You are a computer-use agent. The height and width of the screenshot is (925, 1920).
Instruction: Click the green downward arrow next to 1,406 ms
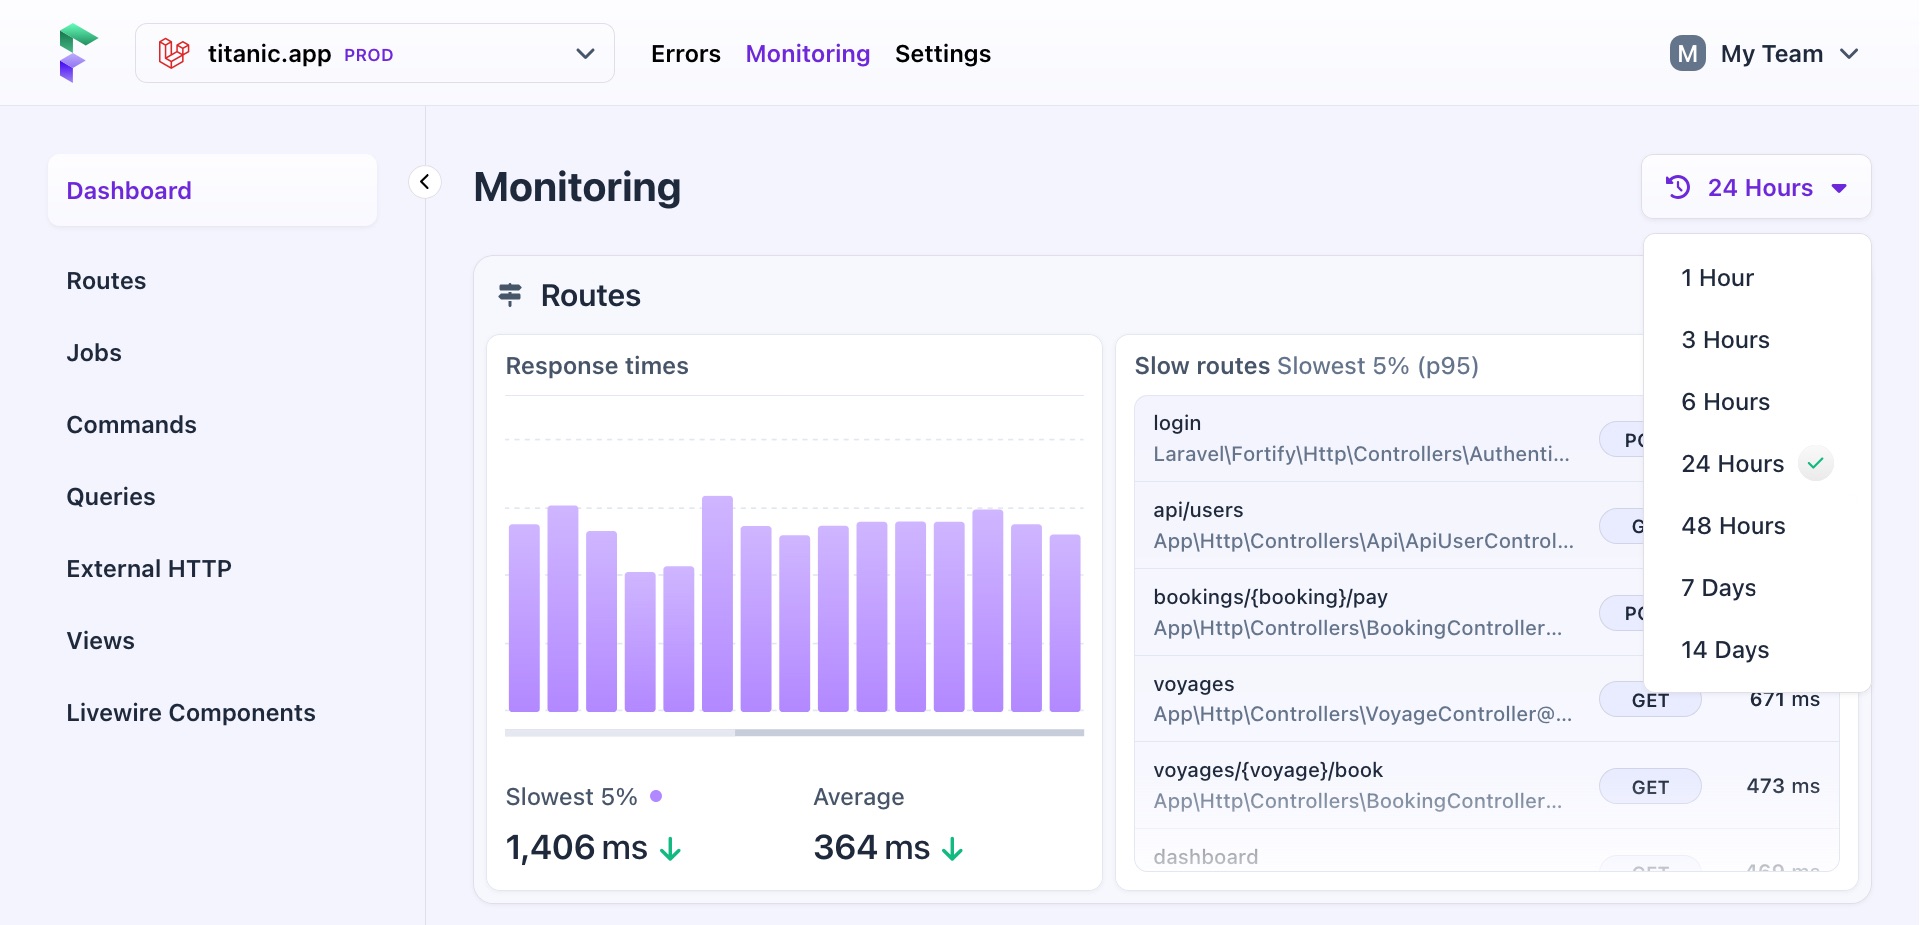671,849
